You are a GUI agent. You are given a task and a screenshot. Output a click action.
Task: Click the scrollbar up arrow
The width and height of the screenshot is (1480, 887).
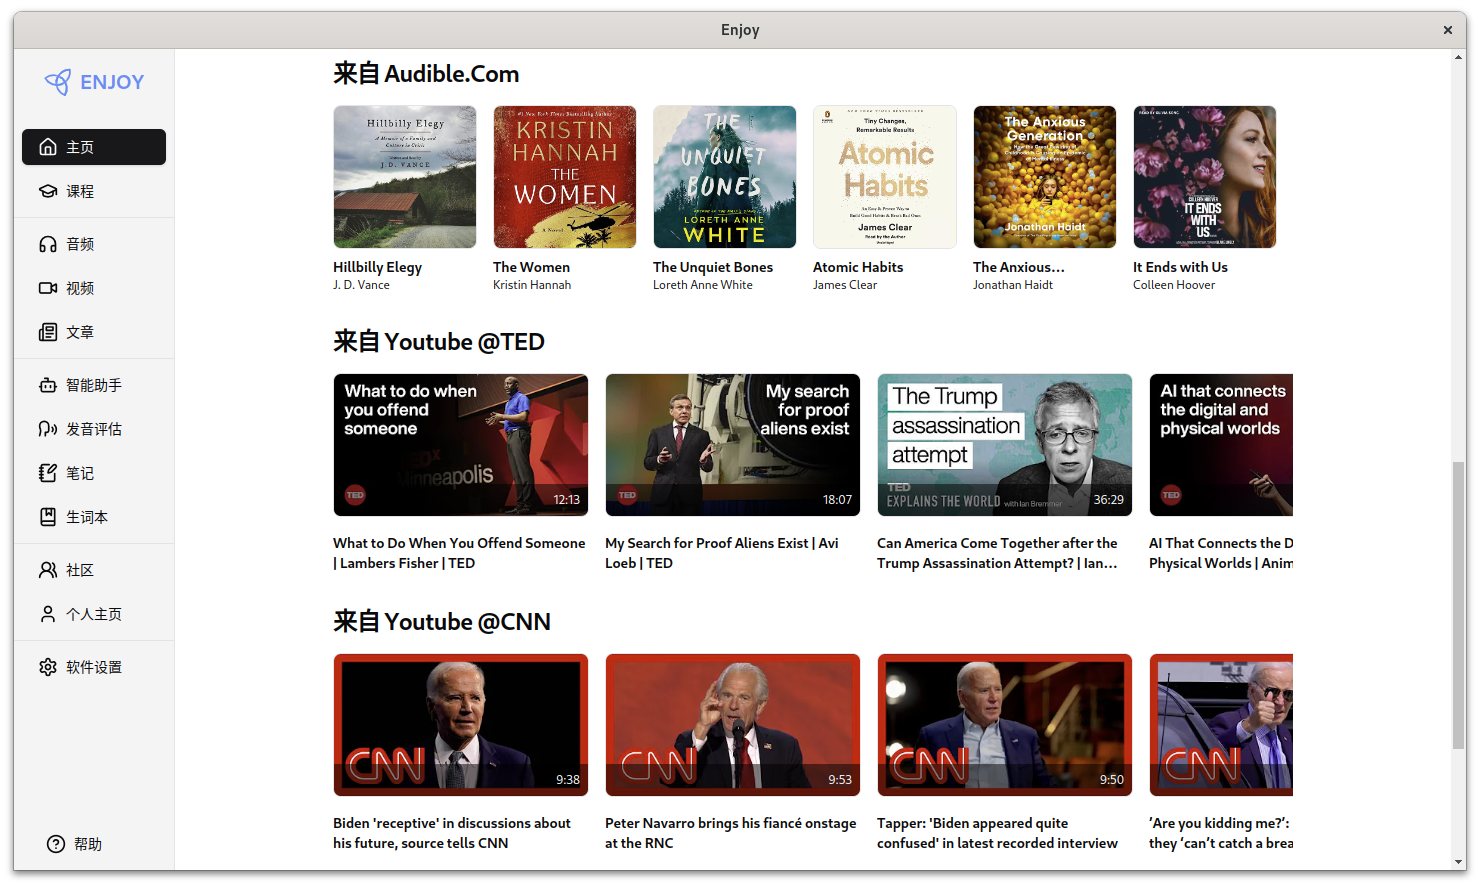pos(1459,57)
